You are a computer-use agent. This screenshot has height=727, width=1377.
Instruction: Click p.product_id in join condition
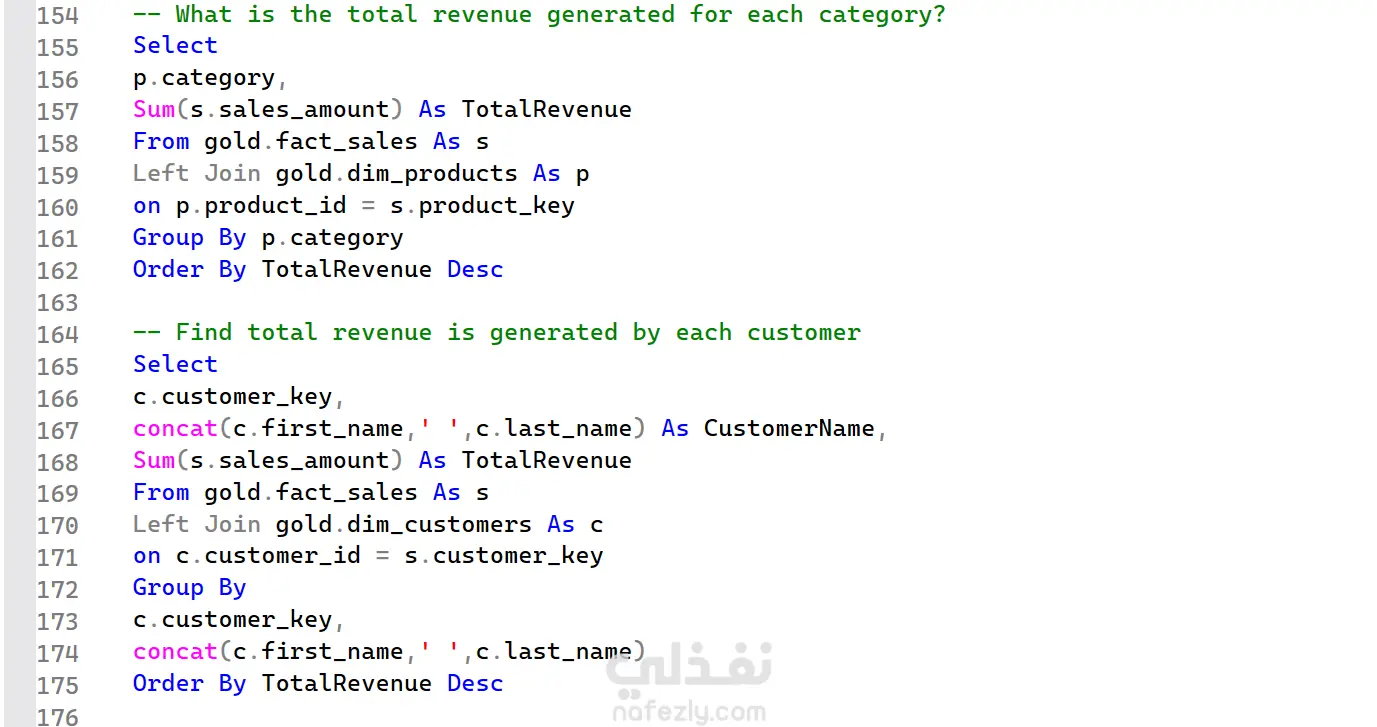[x=261, y=206]
